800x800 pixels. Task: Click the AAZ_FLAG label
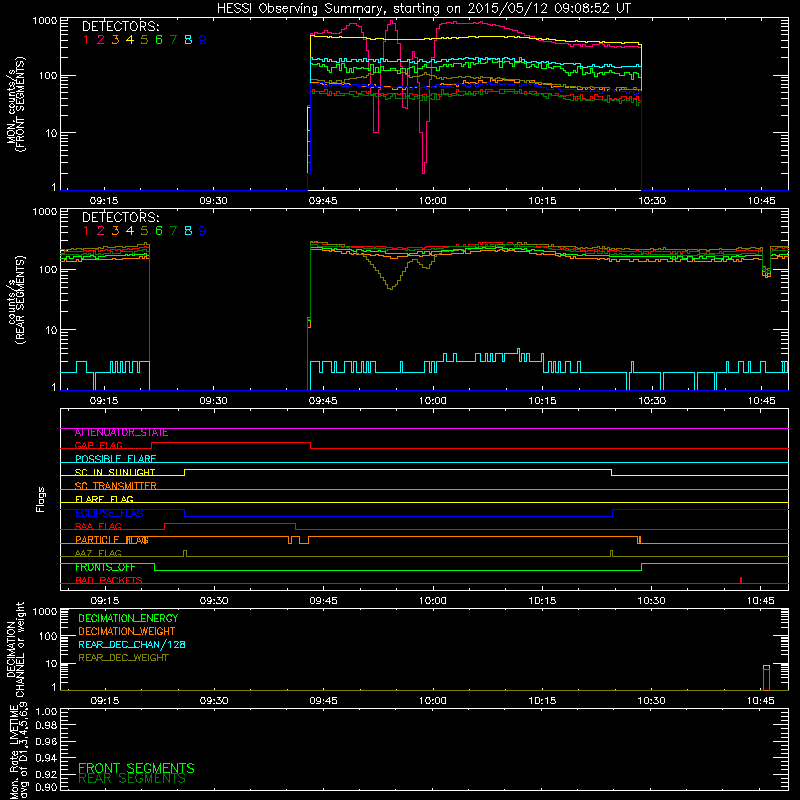click(98, 554)
